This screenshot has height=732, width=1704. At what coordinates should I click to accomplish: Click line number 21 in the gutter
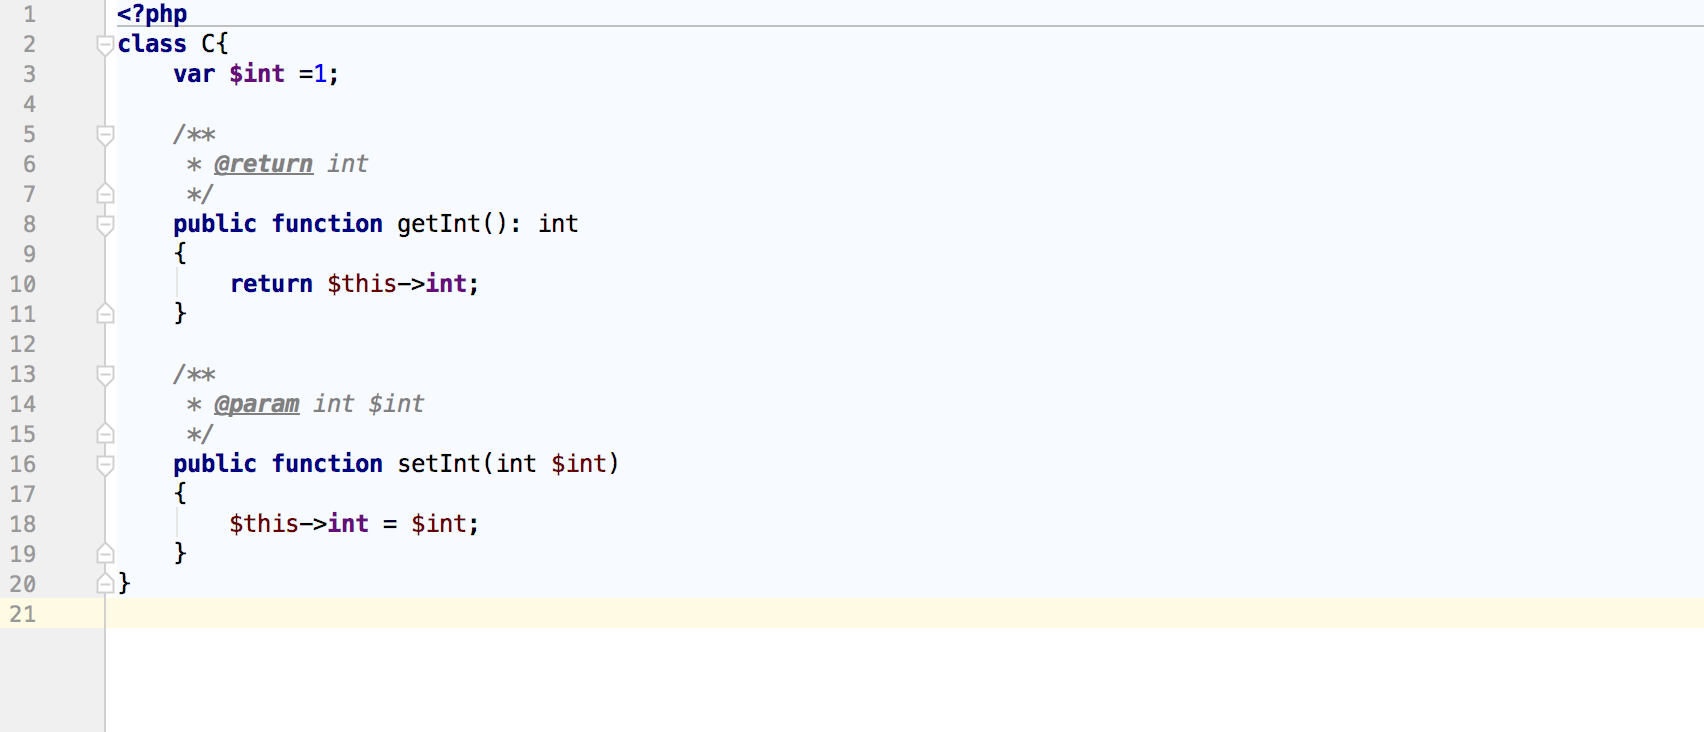[23, 614]
